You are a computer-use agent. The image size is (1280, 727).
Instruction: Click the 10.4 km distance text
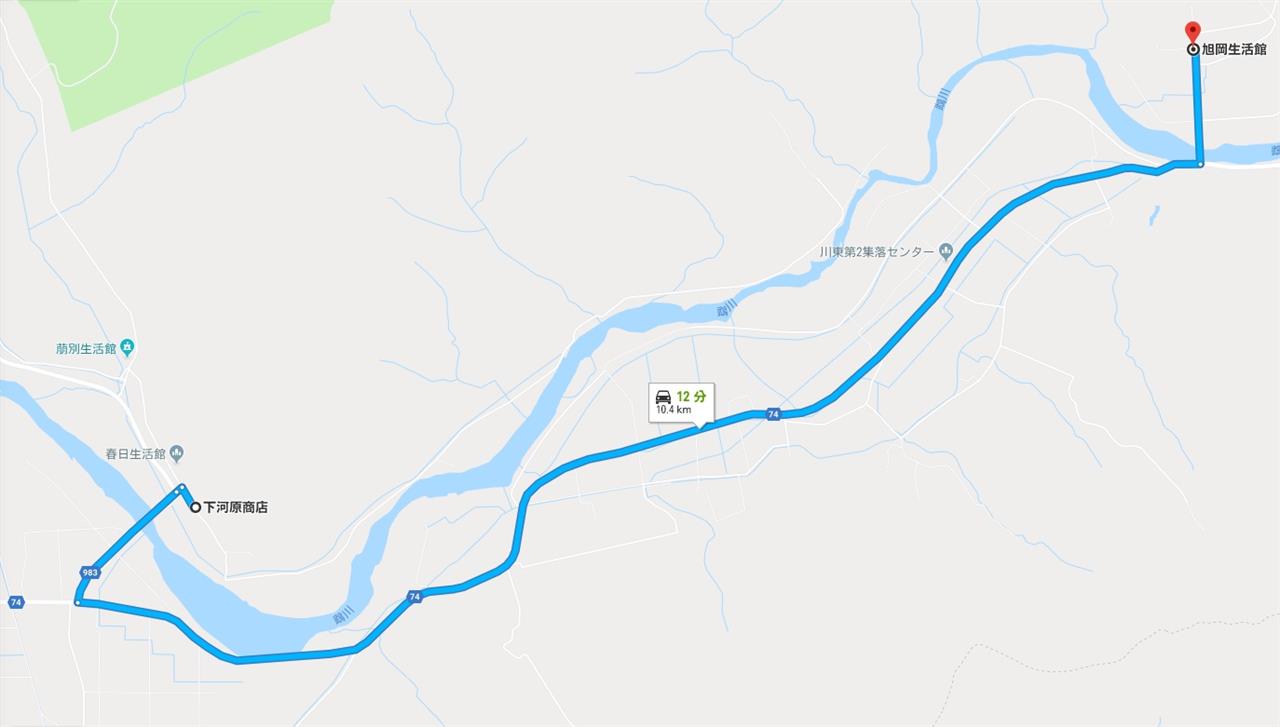tap(673, 410)
